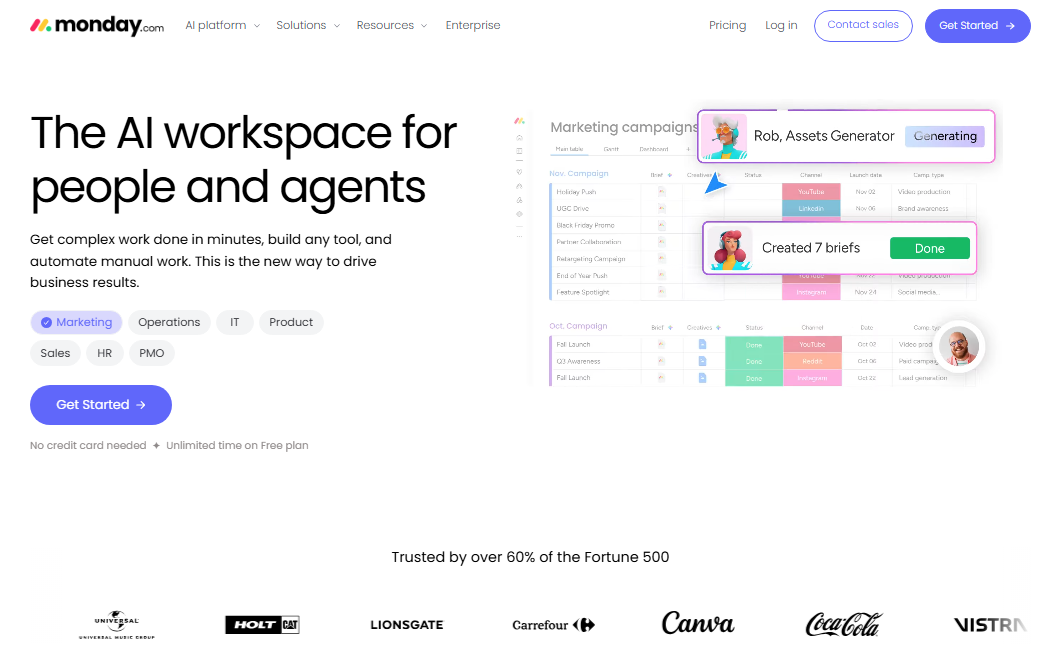The width and height of the screenshot is (1062, 671).
Task: Select the Operations chip
Action: [169, 322]
